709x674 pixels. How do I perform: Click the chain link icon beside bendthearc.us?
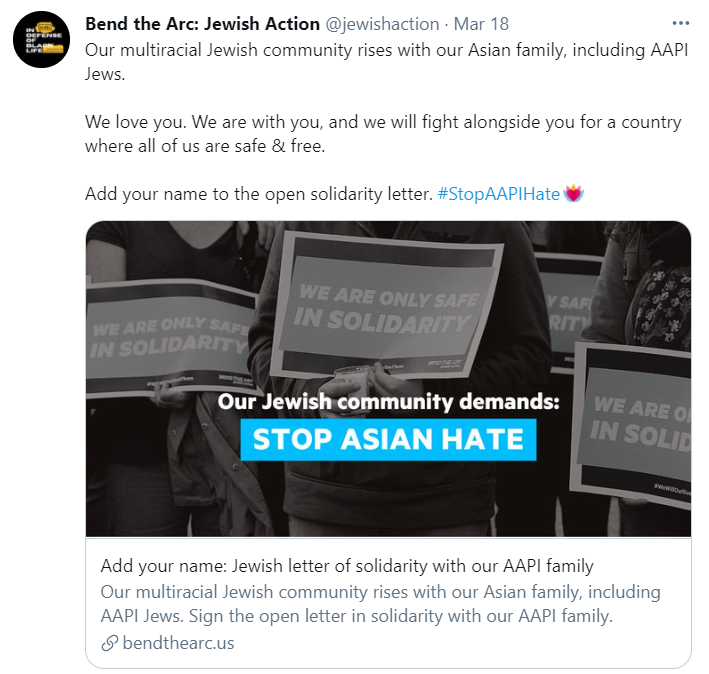[109, 643]
